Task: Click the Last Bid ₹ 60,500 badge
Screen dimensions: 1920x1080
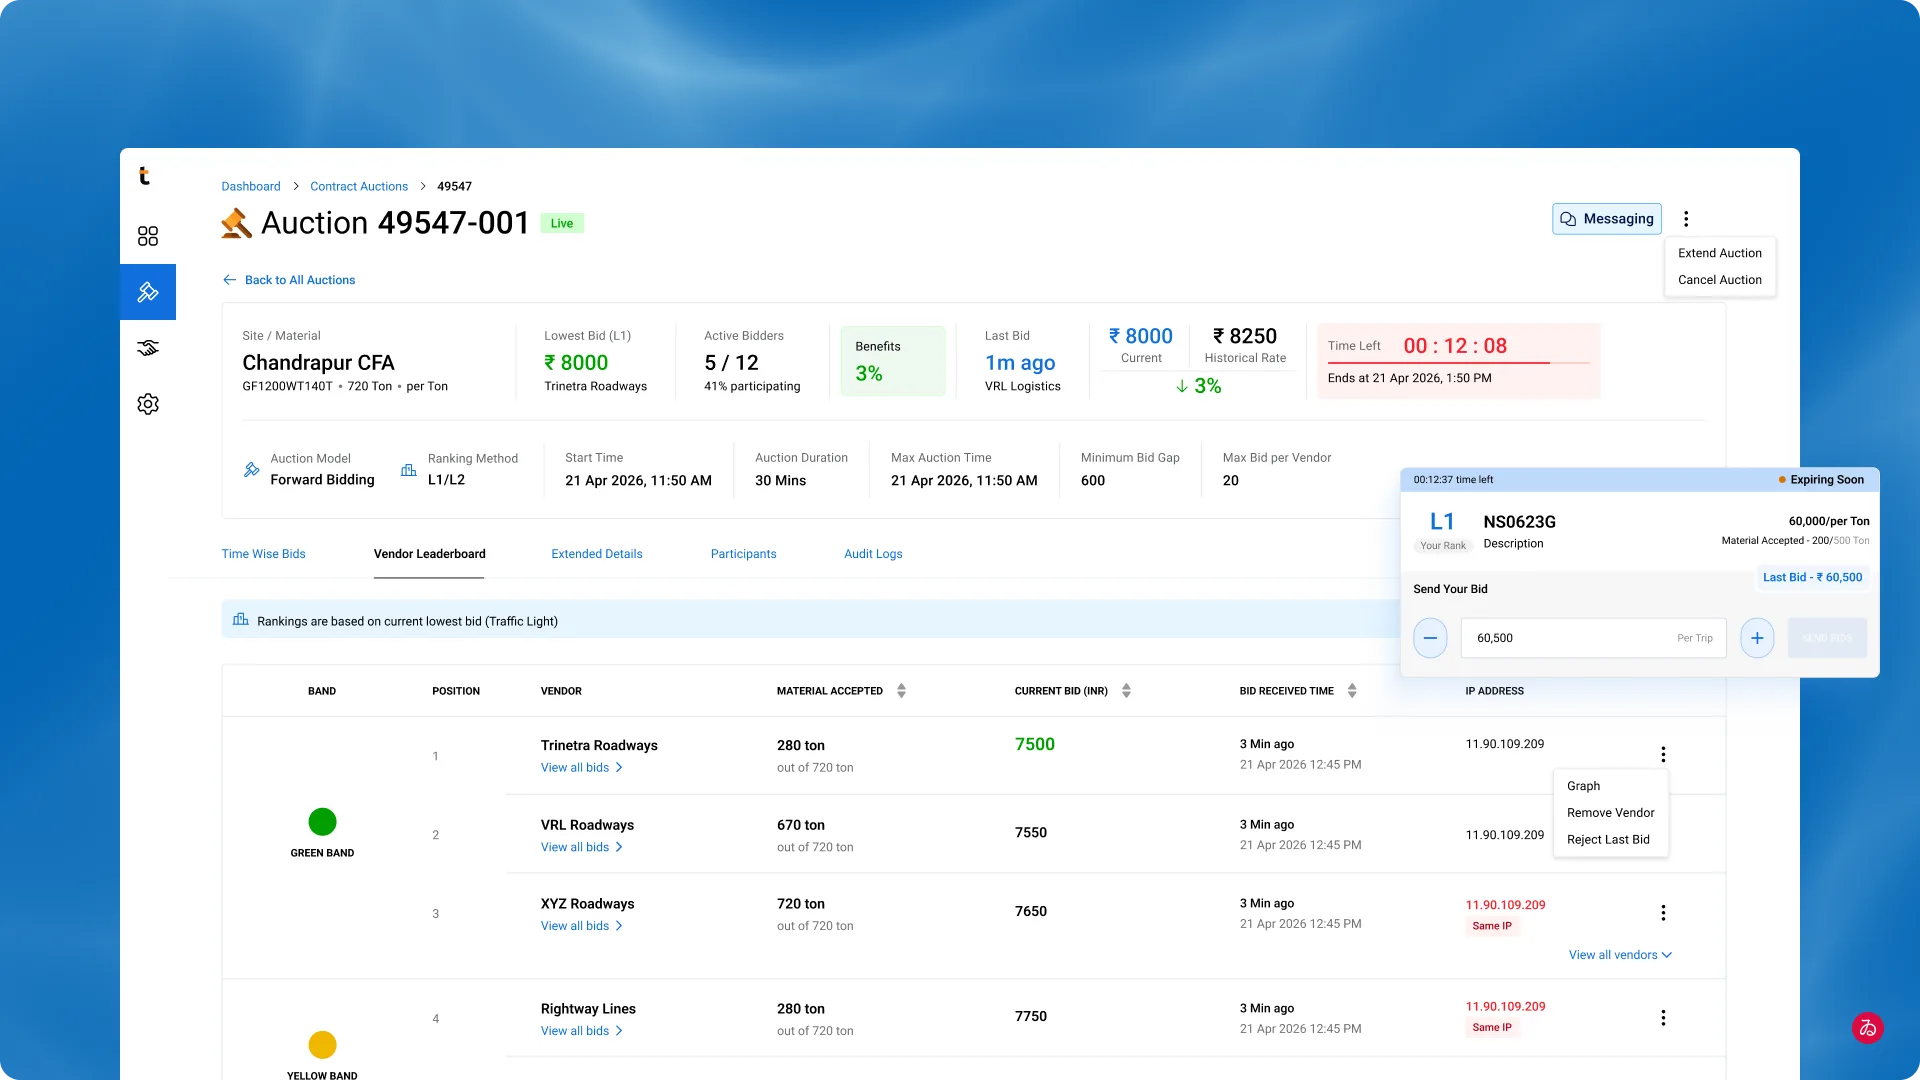Action: click(1812, 578)
